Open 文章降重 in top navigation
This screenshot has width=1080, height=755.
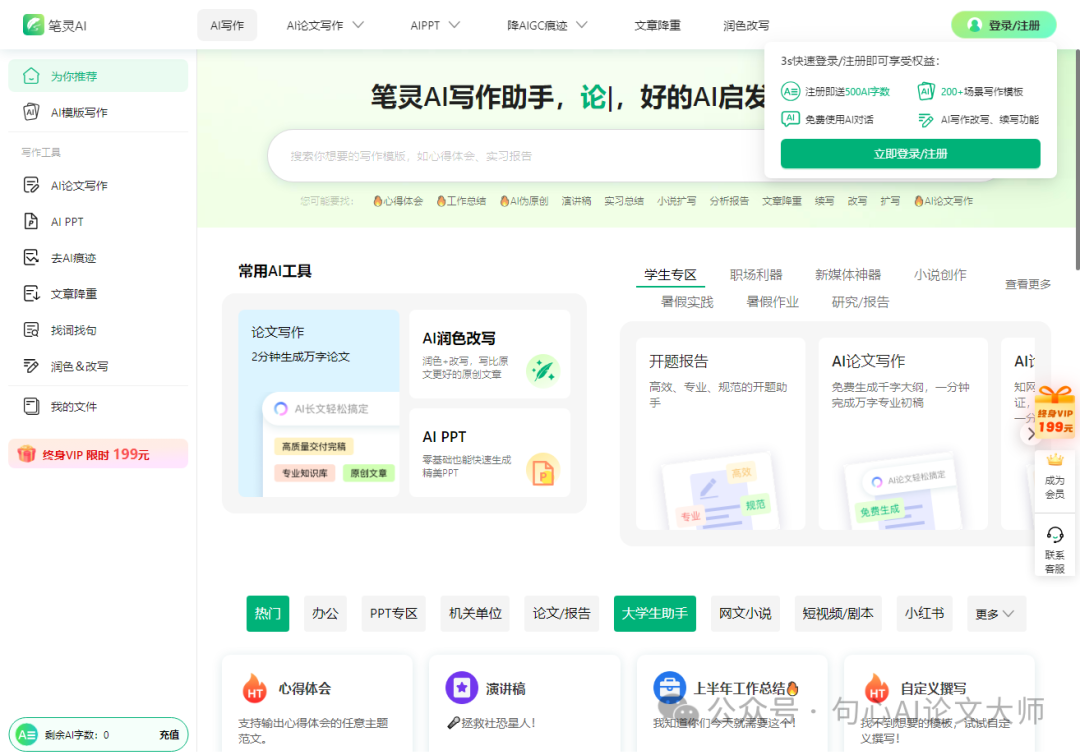pyautogui.click(x=657, y=25)
